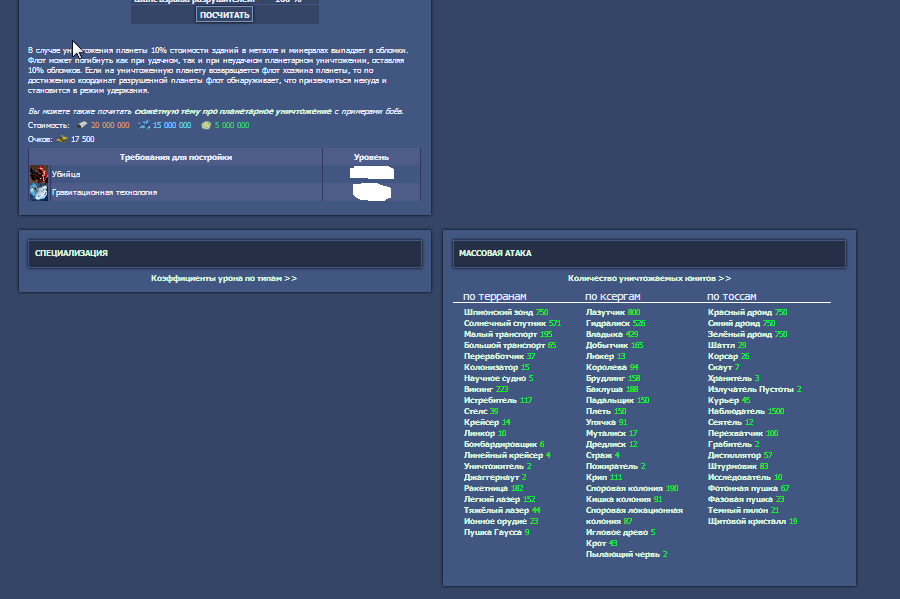Click the по терранам column heading
This screenshot has height=599, width=900.
click(x=494, y=296)
